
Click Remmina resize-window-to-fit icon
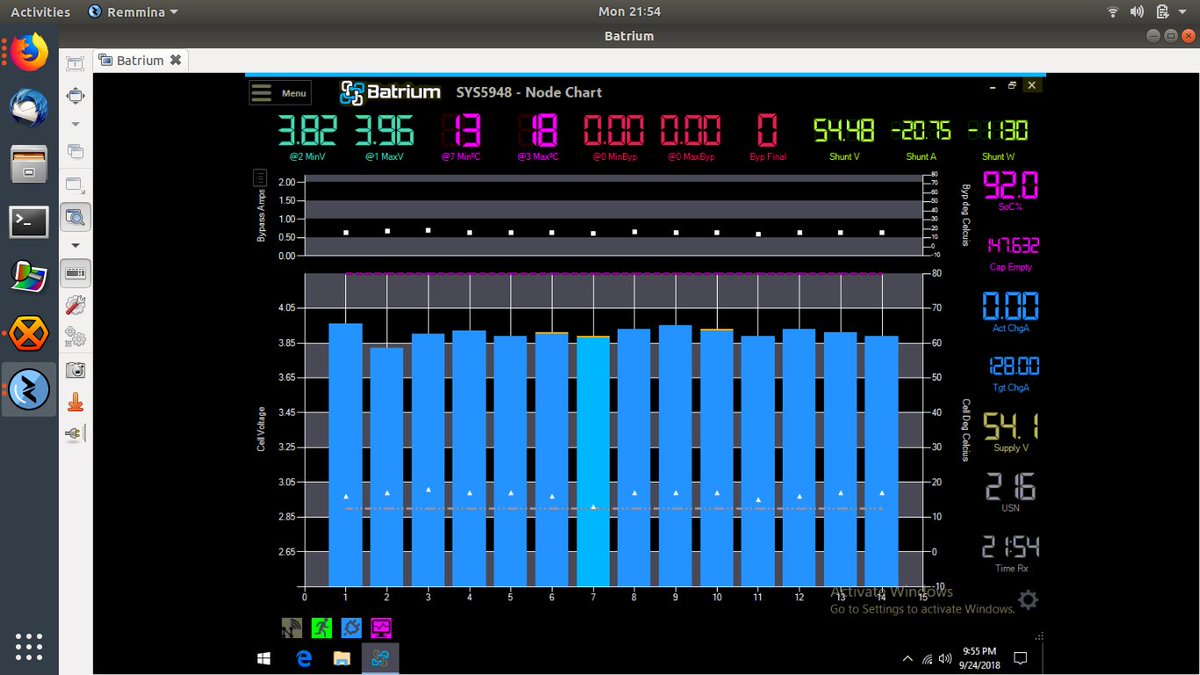click(75, 64)
